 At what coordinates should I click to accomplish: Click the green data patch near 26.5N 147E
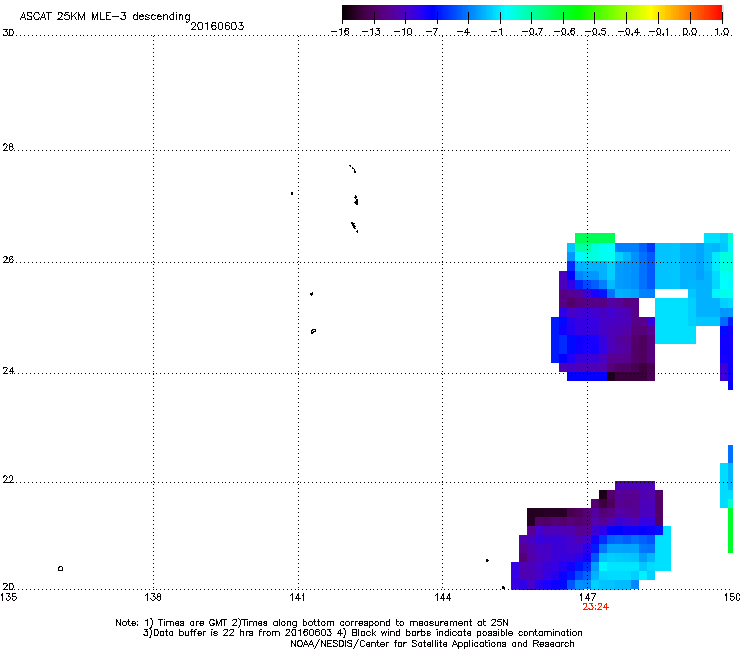coord(595,238)
